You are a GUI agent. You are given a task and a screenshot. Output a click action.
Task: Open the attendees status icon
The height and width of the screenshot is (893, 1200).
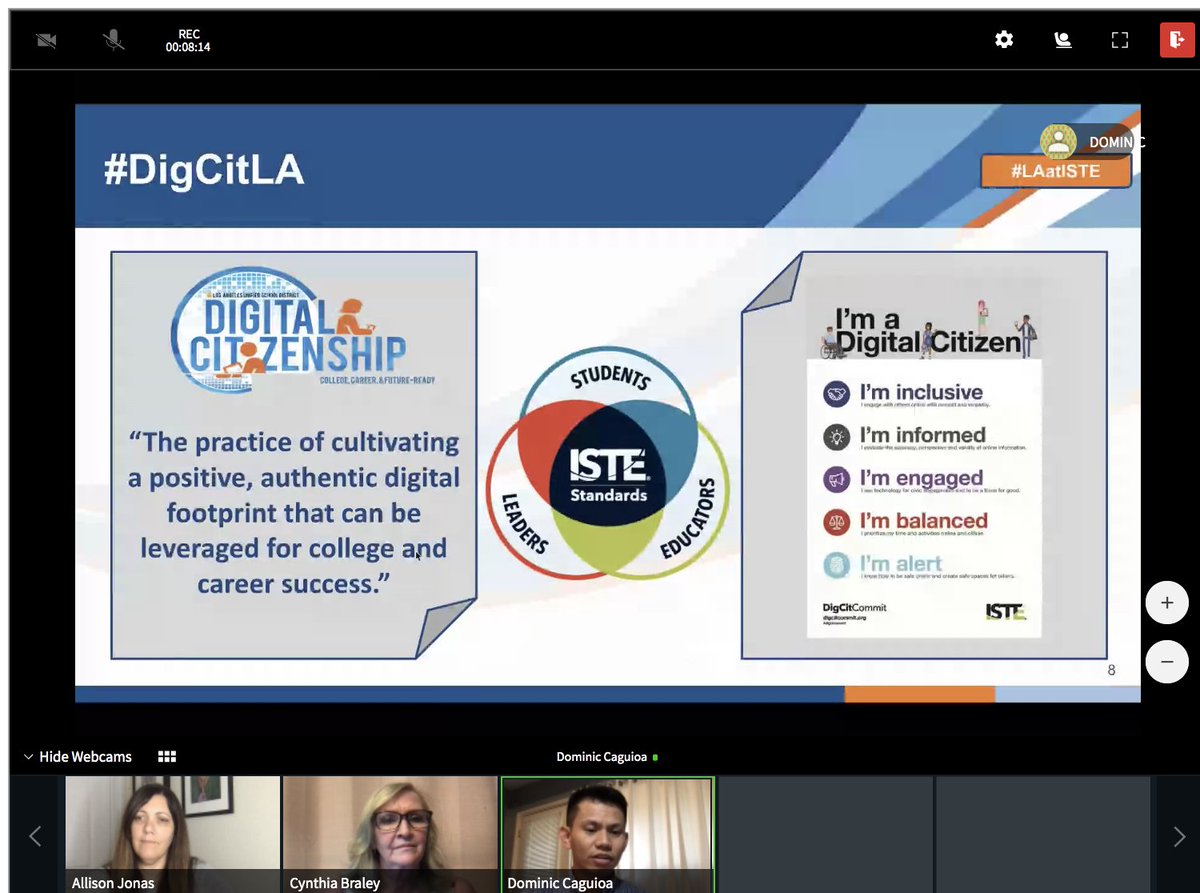point(1063,40)
